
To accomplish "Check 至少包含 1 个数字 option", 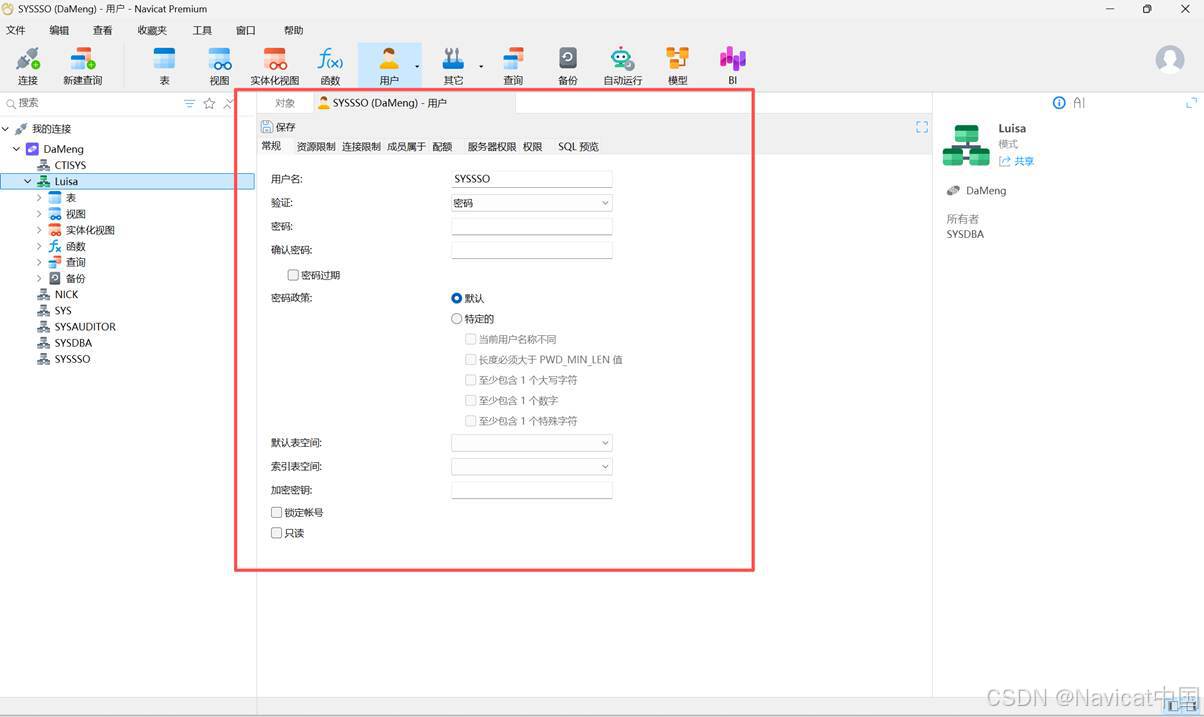I will (x=470, y=401).
